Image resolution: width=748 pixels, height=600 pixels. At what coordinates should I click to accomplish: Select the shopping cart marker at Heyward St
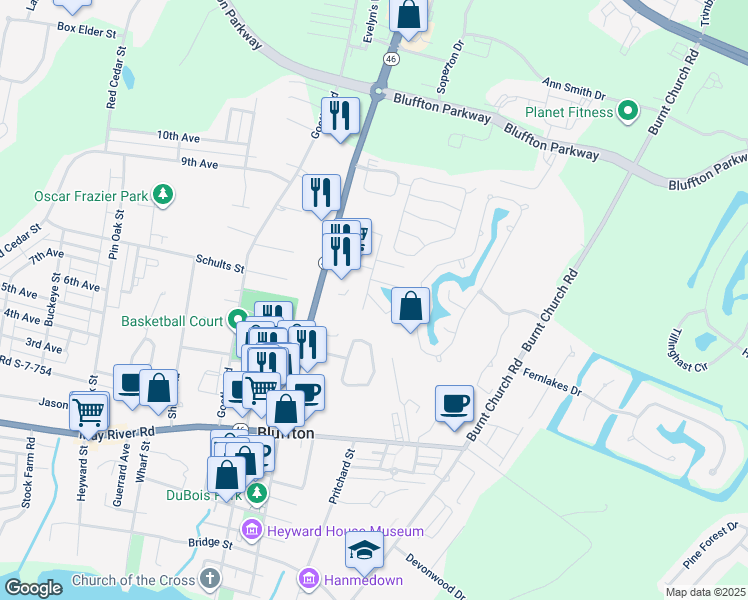click(x=88, y=416)
